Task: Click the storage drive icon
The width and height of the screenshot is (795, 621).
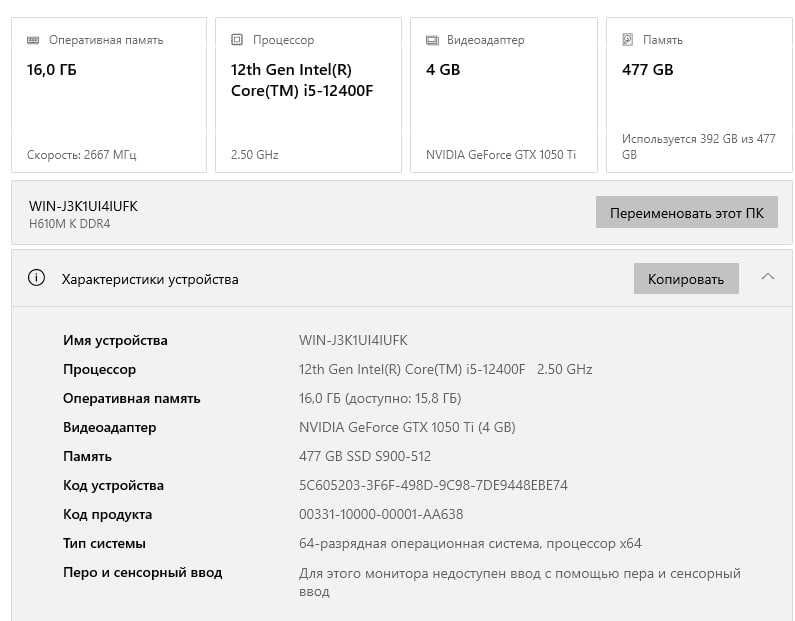Action: pos(628,41)
